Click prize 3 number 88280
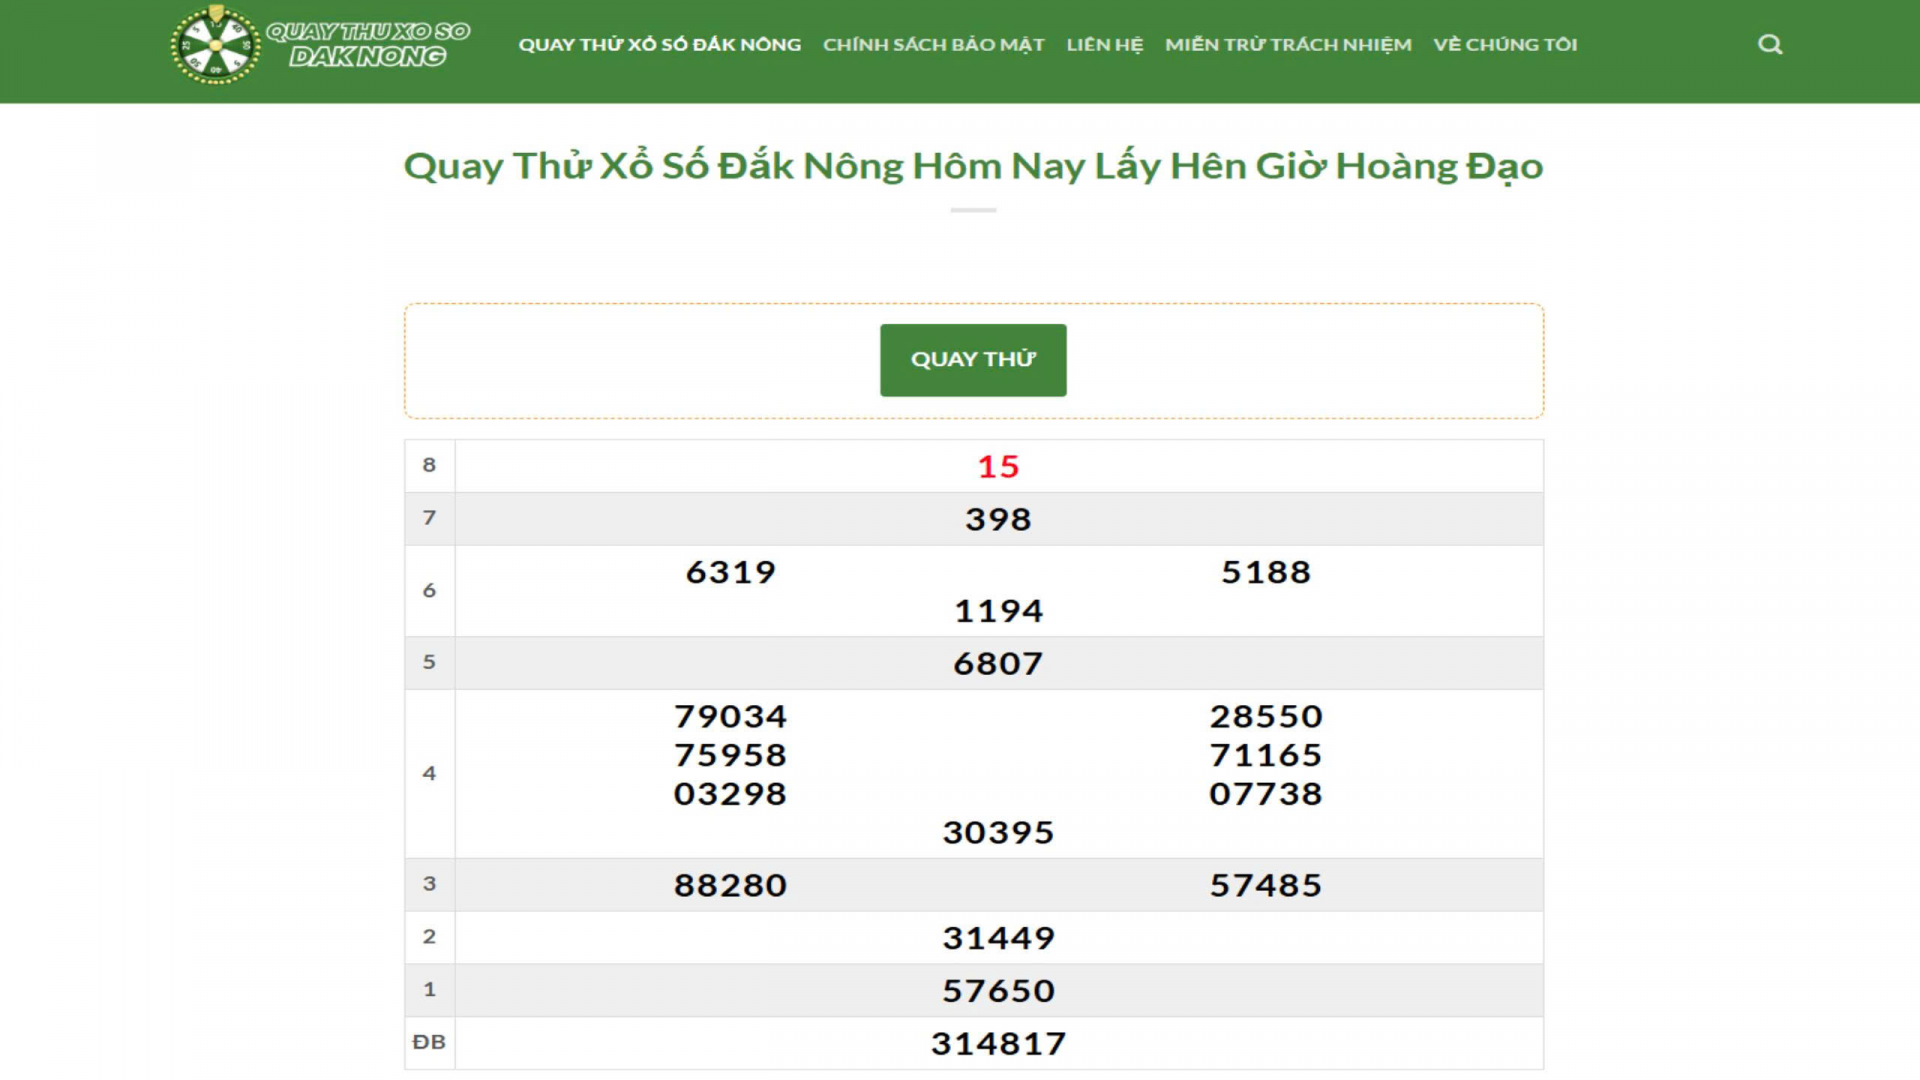Screen dimensions: 1920x1080 pos(730,886)
